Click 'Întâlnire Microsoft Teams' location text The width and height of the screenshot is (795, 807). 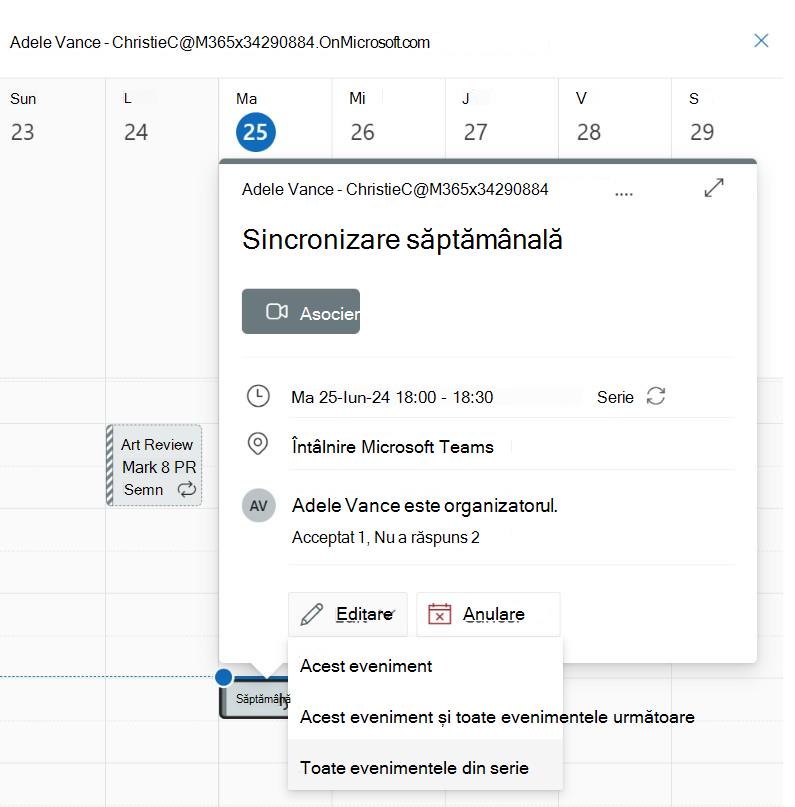[x=393, y=447]
